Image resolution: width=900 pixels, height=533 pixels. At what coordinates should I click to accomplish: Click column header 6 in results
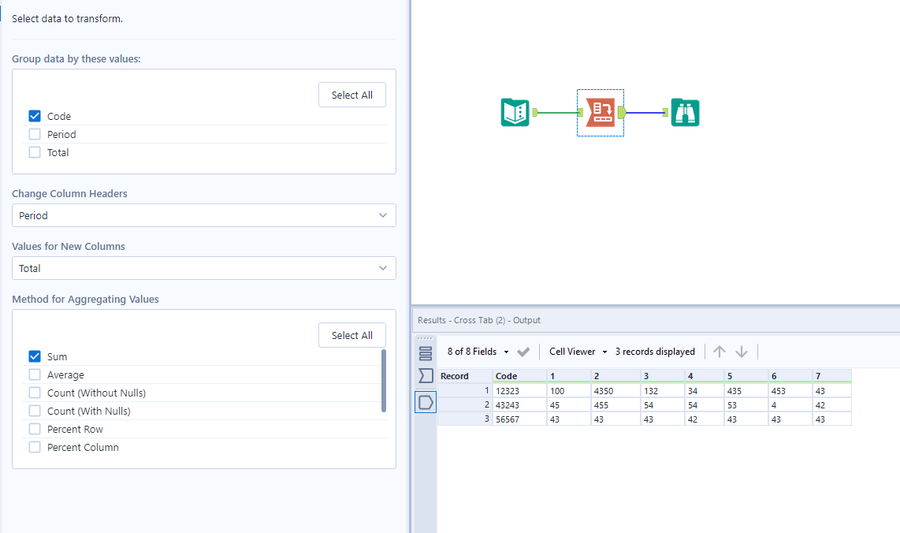pos(790,376)
